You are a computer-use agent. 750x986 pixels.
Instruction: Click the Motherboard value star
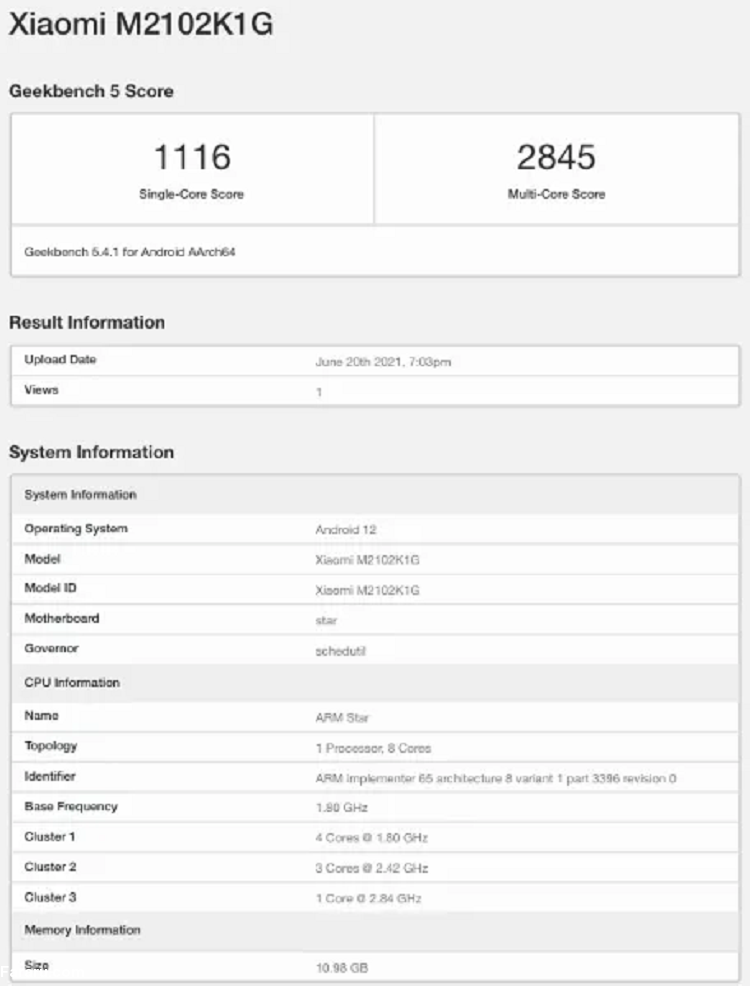[326, 620]
